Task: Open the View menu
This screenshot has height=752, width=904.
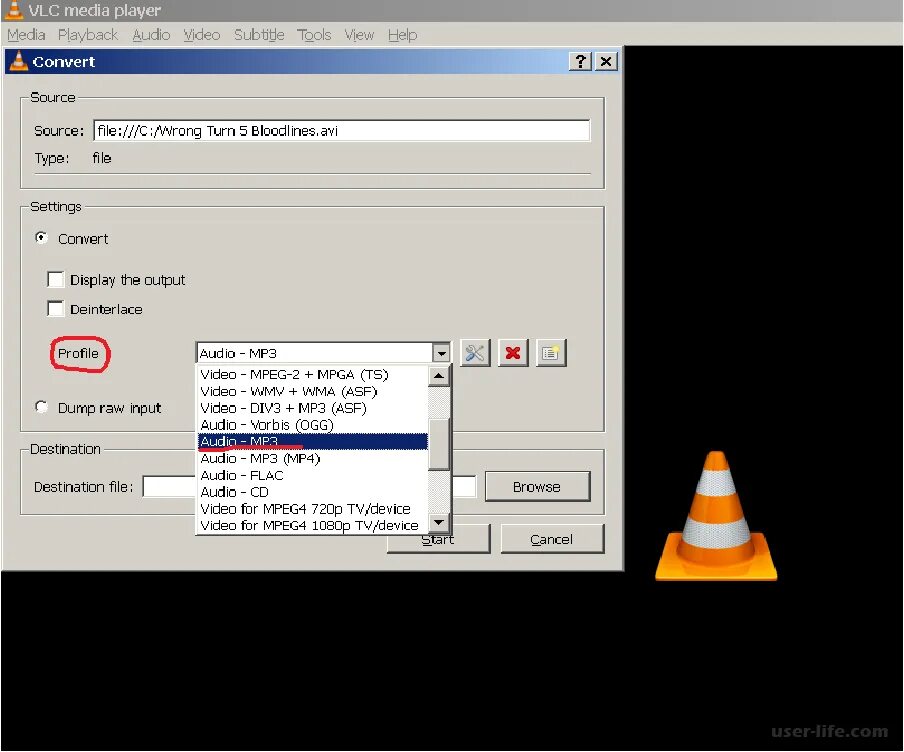Action: click(x=359, y=35)
